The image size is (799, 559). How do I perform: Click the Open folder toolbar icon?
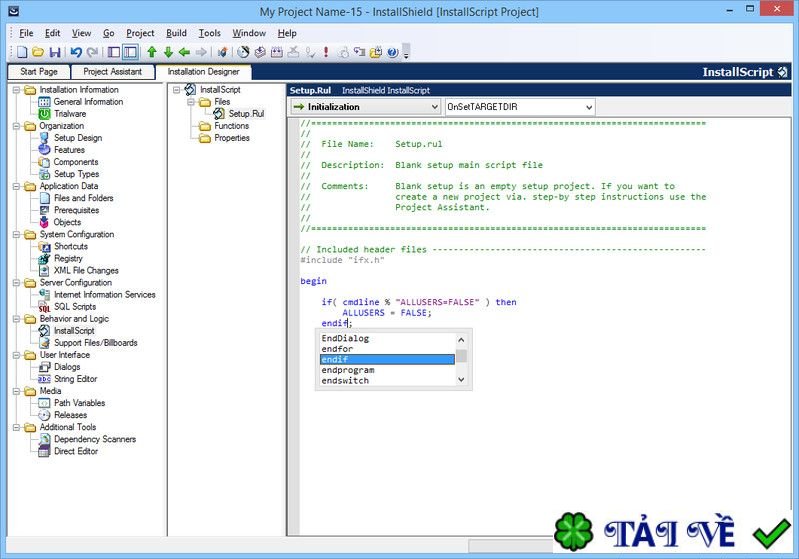pos(38,52)
